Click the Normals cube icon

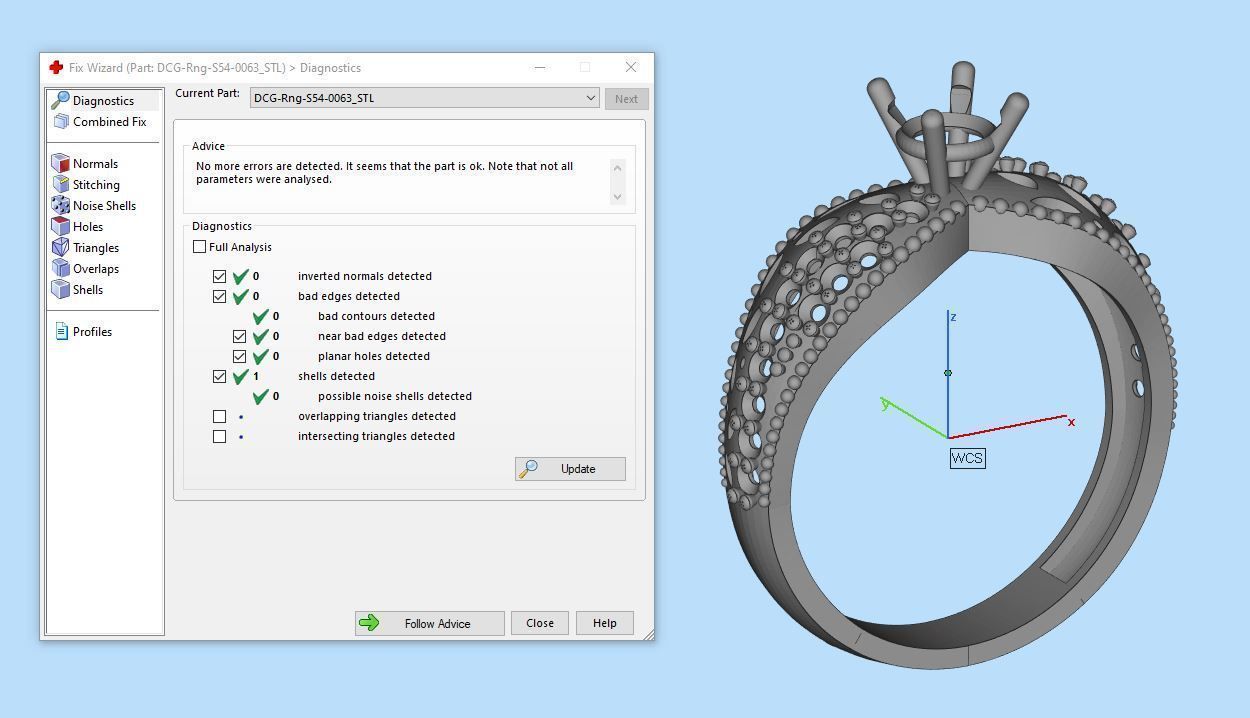60,163
